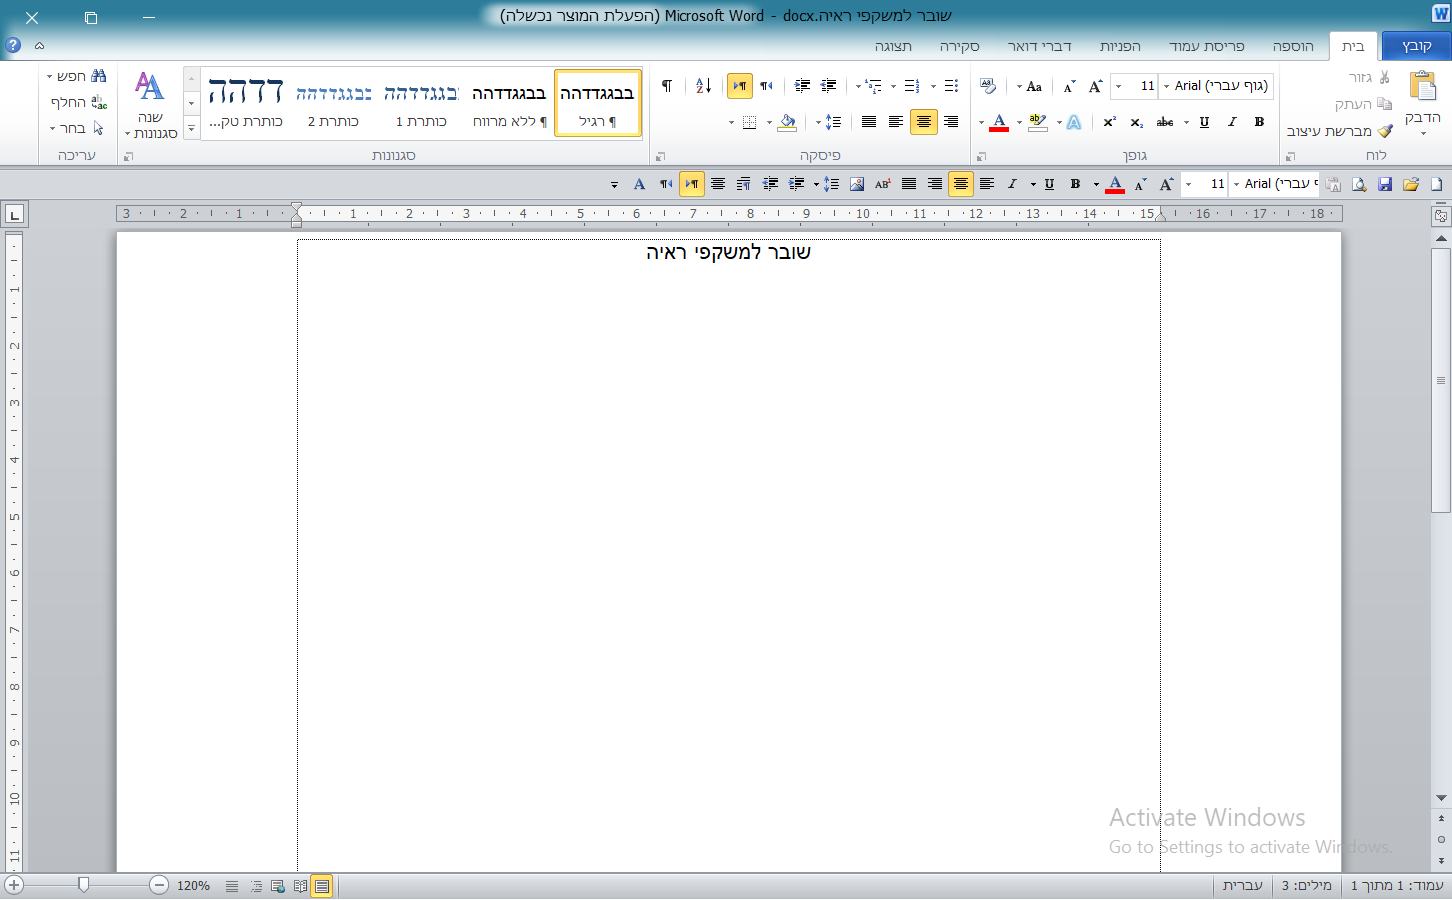This screenshot has width=1452, height=900.
Task: Click the Paste (הדבק) clipboard icon
Action: coord(1422,87)
